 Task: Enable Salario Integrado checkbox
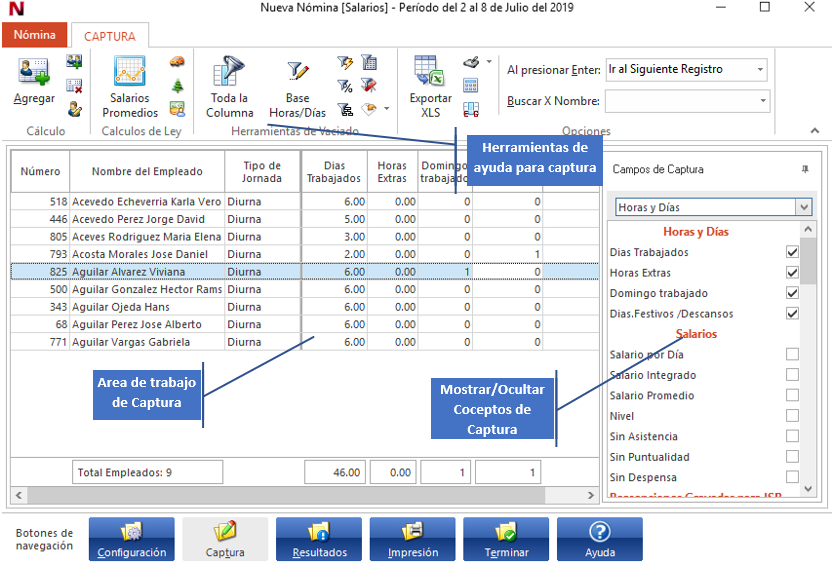(x=792, y=375)
